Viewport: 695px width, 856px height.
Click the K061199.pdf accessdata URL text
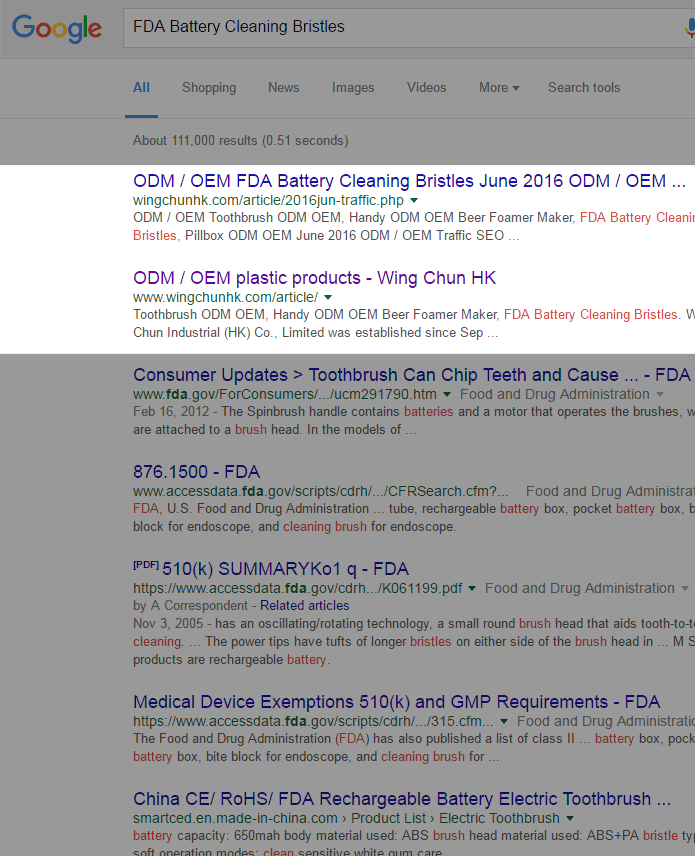[298, 588]
